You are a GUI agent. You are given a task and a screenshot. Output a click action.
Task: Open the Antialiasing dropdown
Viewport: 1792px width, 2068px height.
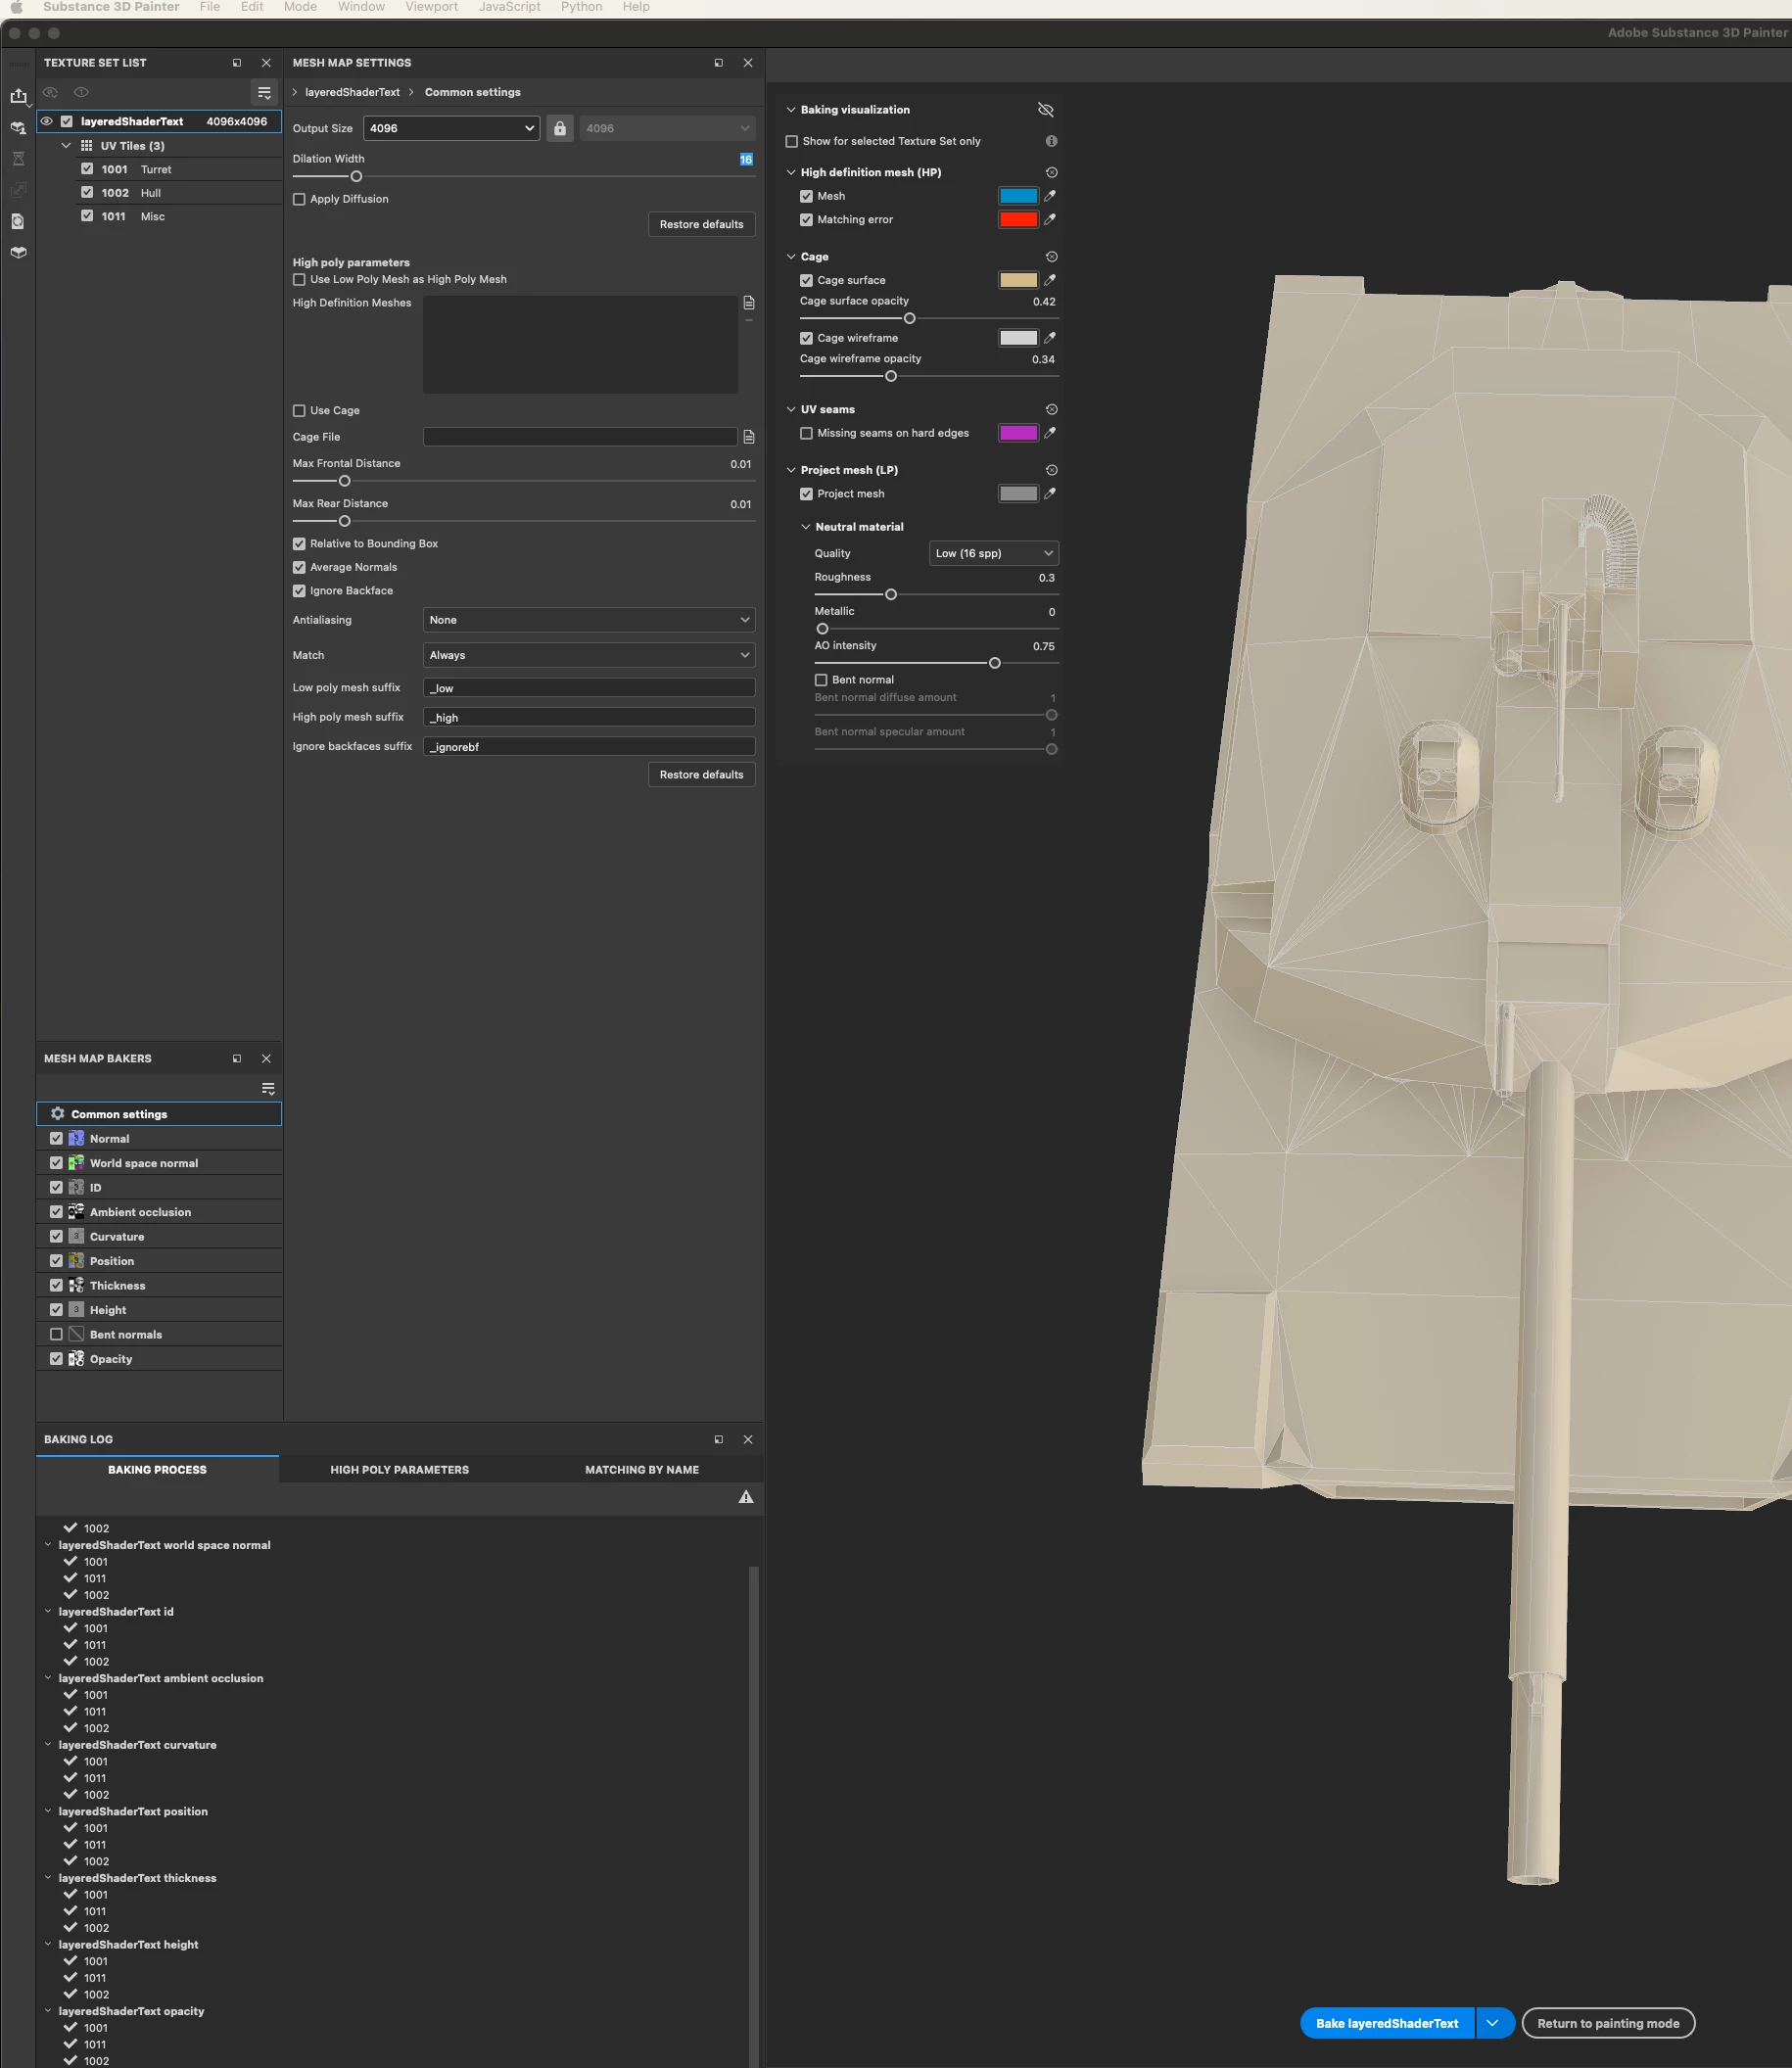coord(589,620)
